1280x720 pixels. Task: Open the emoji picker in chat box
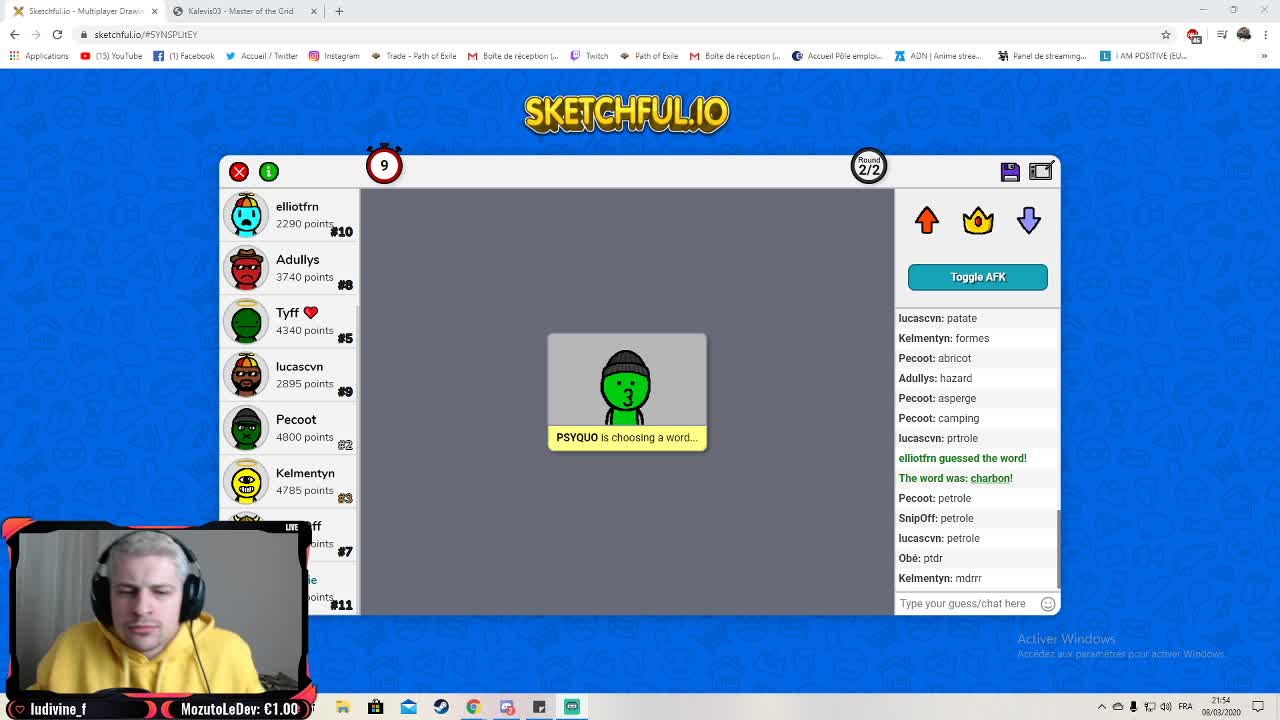point(1047,604)
